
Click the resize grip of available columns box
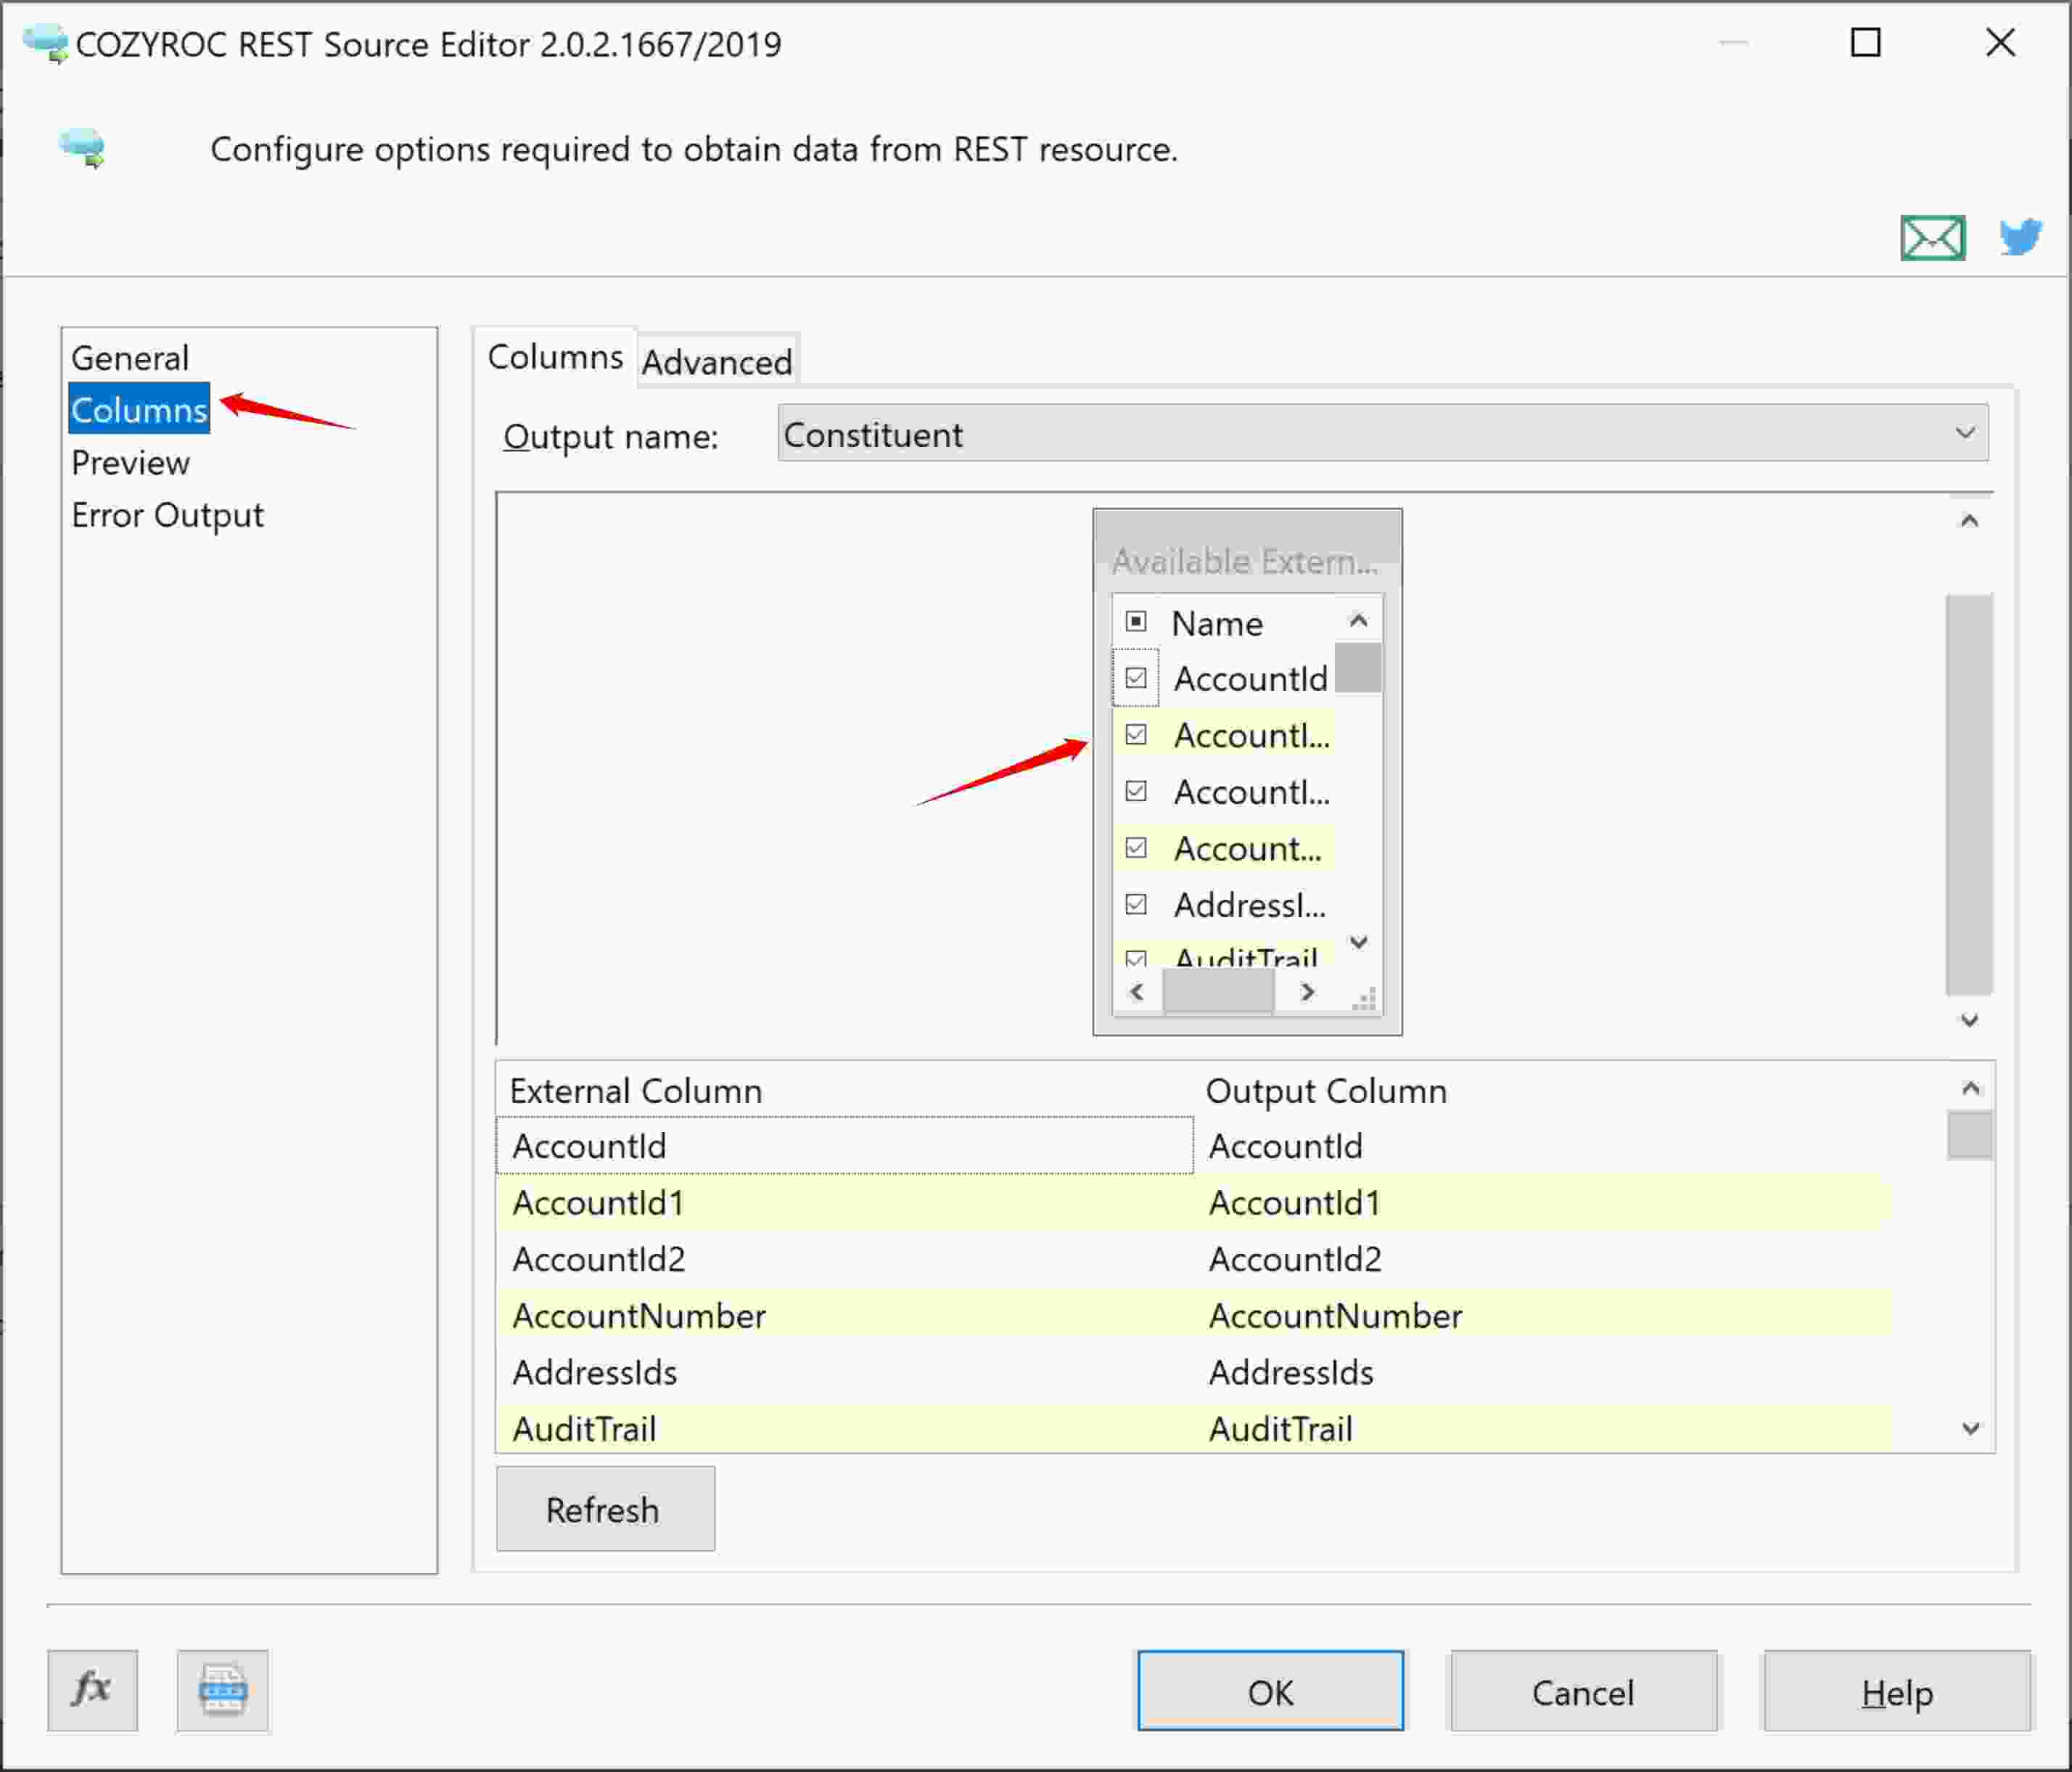pyautogui.click(x=1365, y=998)
